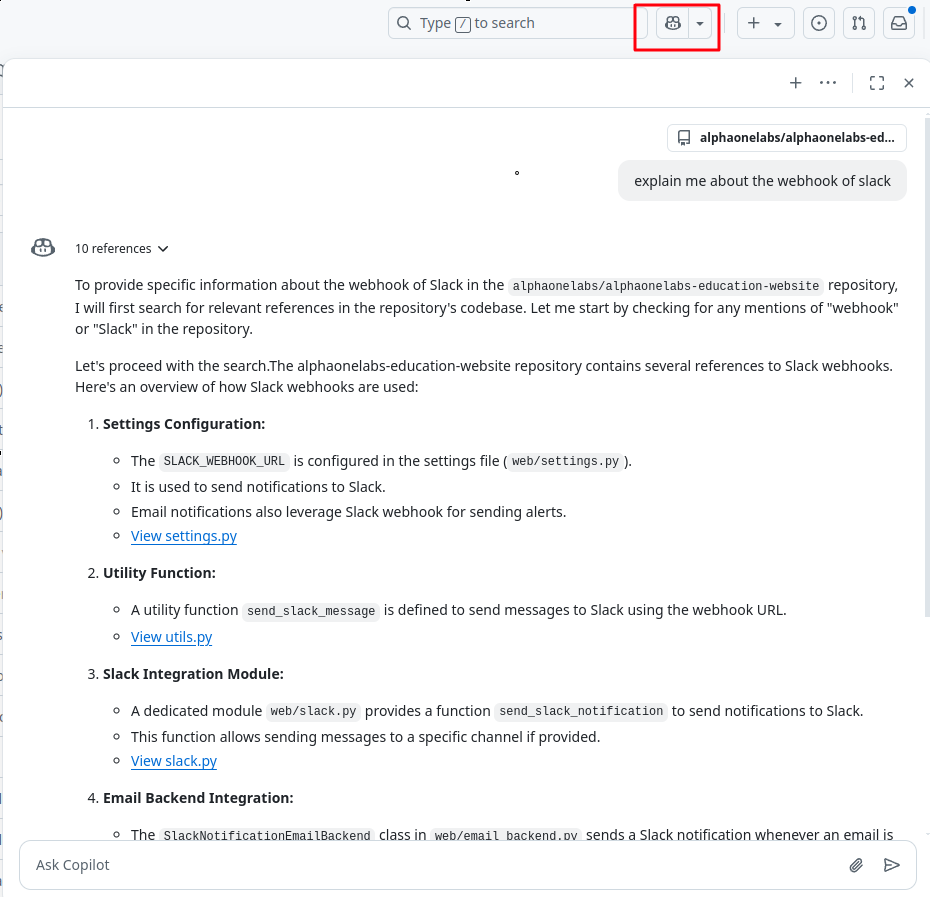Open the View utils.py link

tap(171, 637)
